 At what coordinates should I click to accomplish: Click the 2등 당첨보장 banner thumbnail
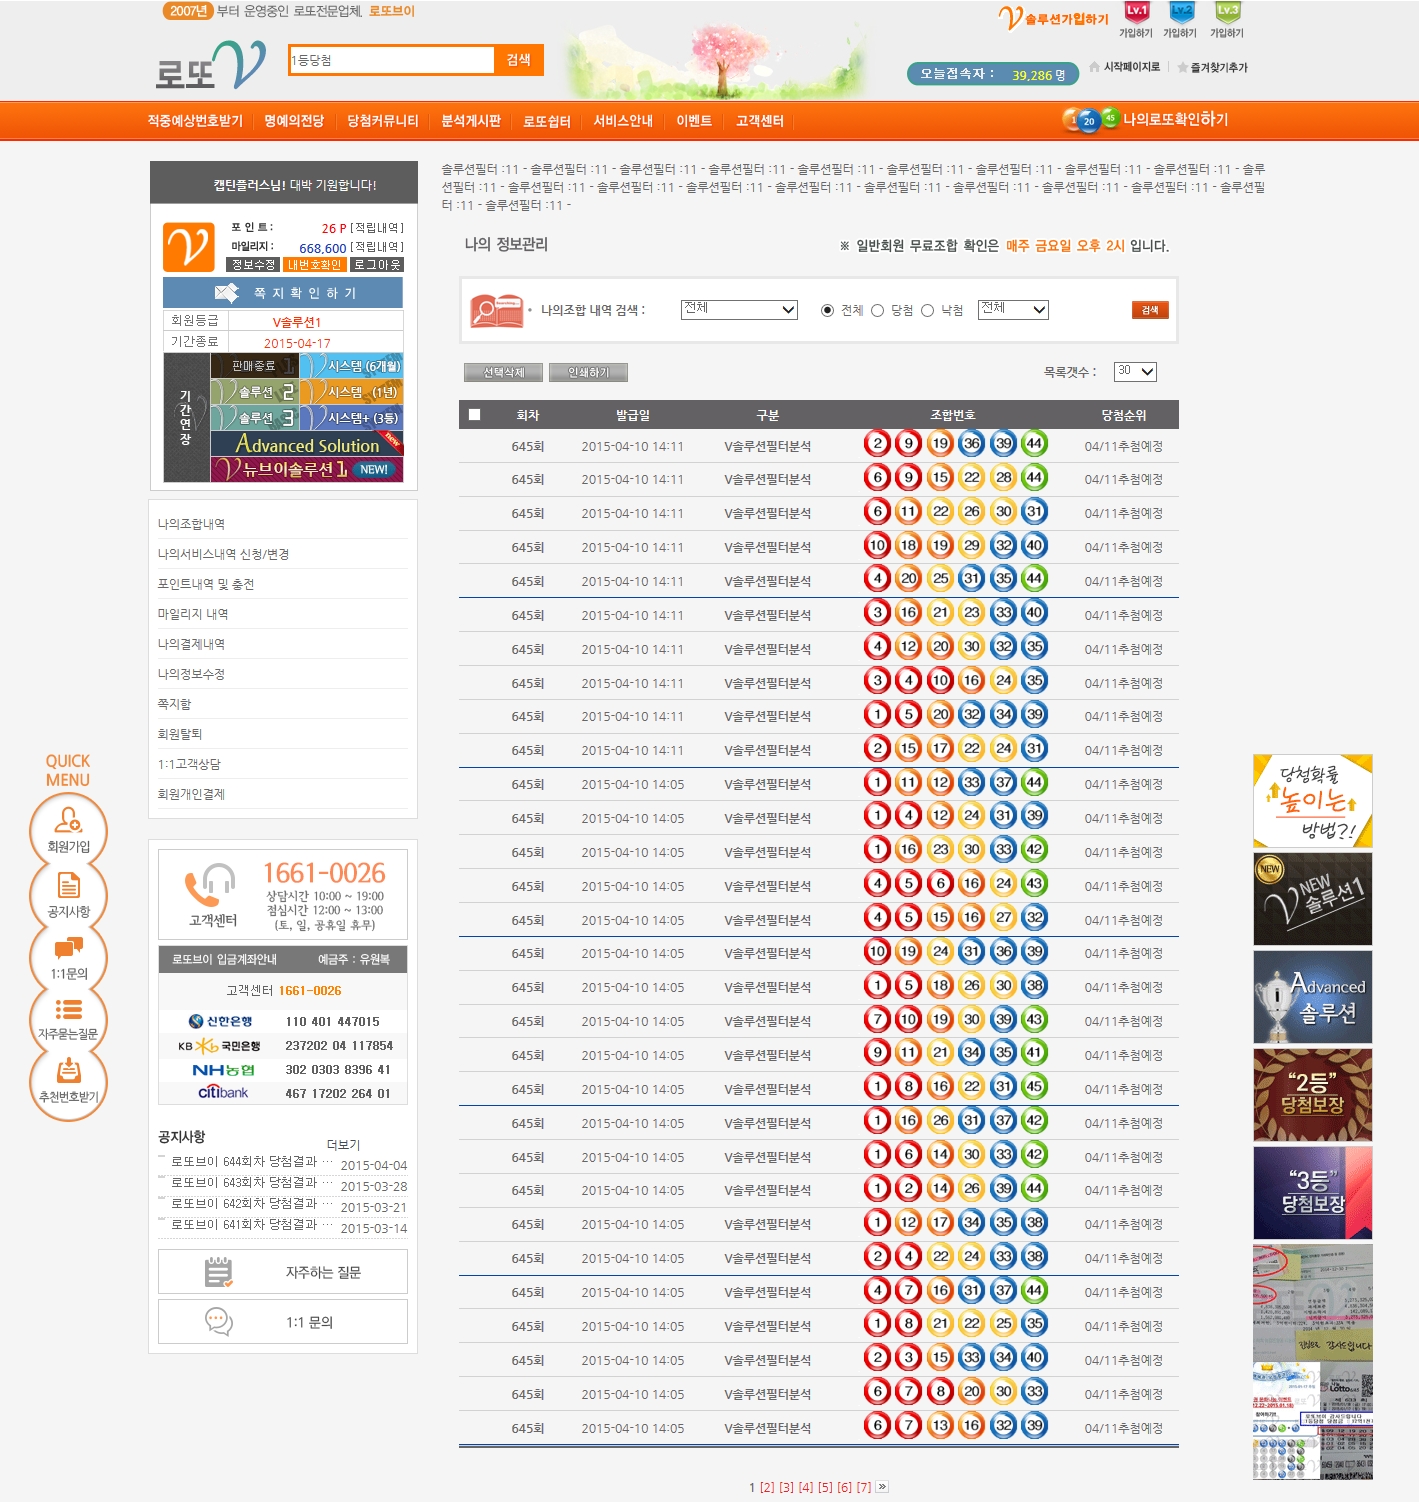point(1312,1095)
